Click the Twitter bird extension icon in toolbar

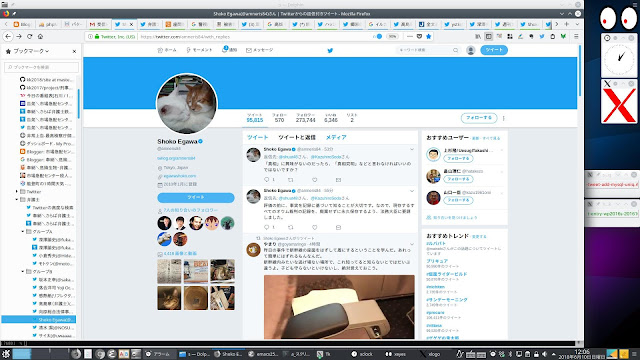click(x=542, y=36)
